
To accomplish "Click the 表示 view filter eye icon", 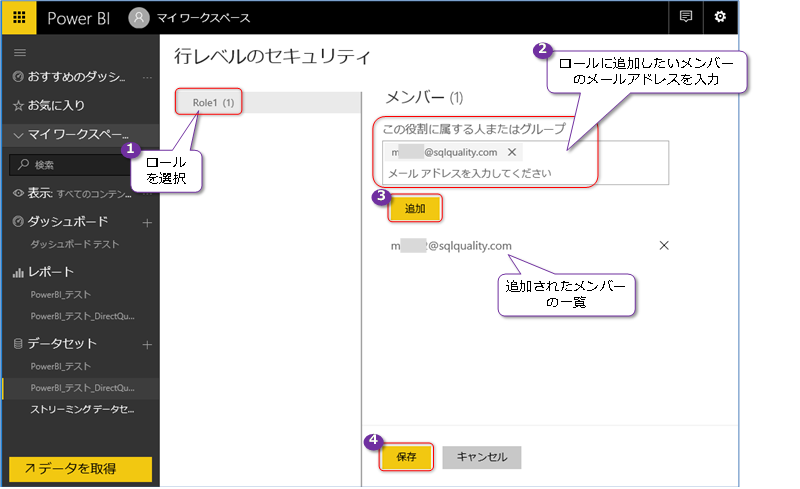I will (x=18, y=193).
